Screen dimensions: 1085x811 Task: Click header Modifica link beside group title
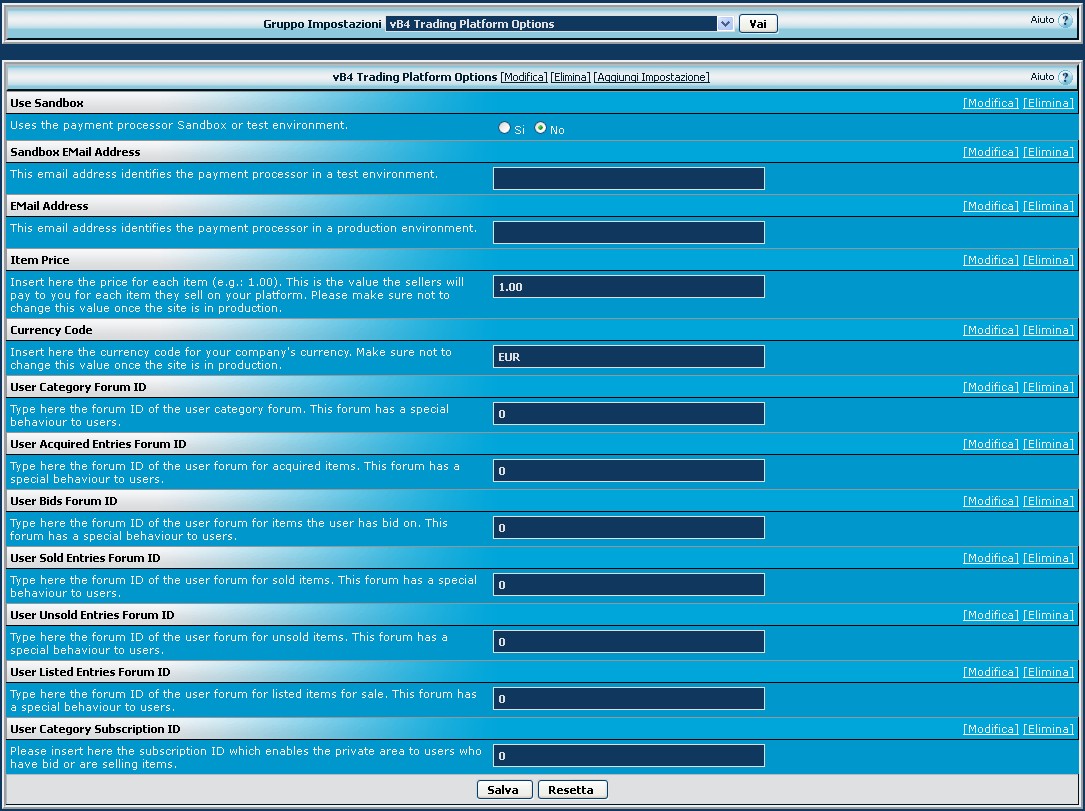coord(524,77)
